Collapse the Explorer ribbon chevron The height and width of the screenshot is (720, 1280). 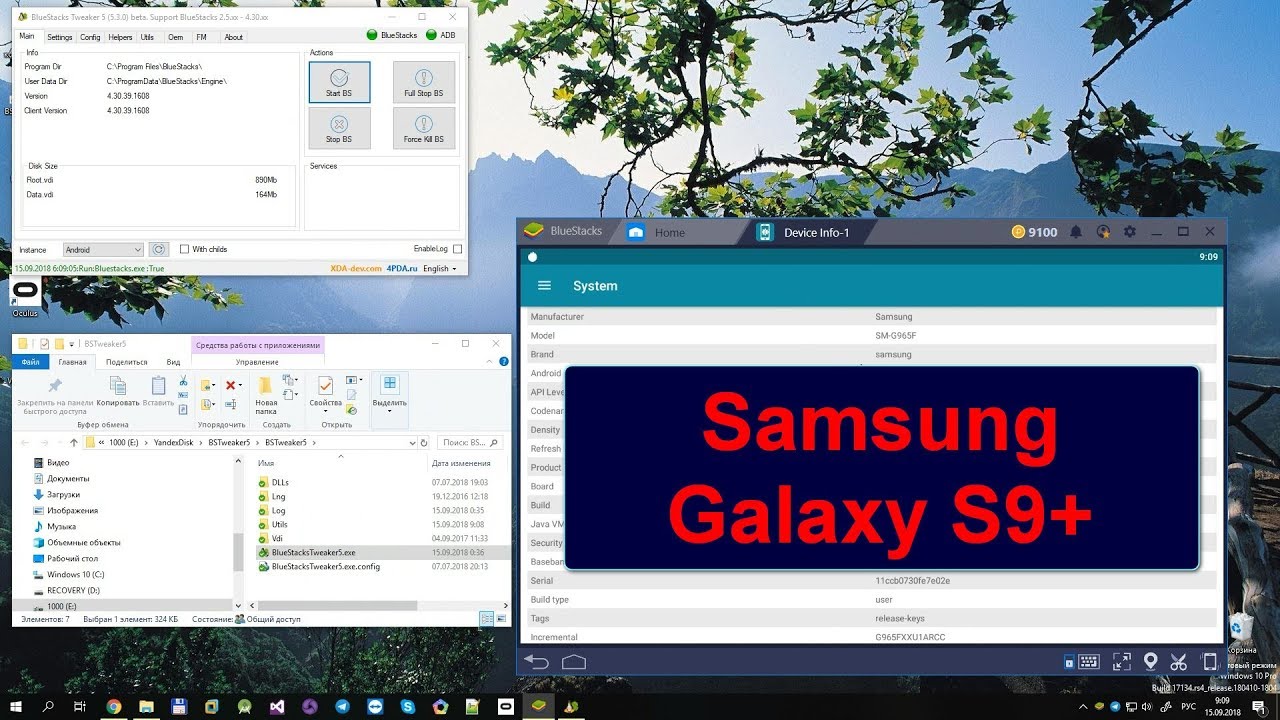point(490,362)
